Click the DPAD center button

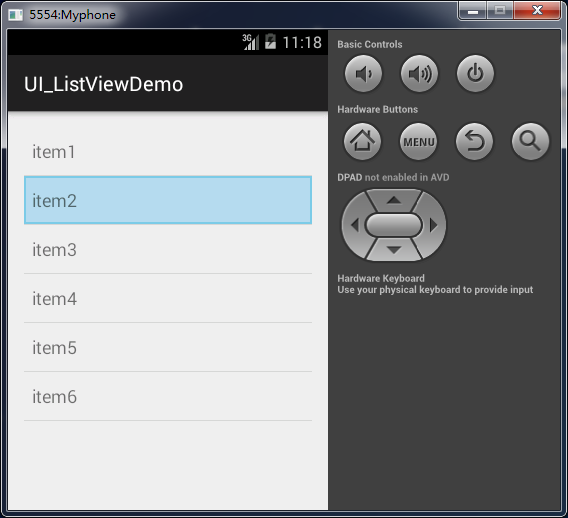(x=394, y=225)
